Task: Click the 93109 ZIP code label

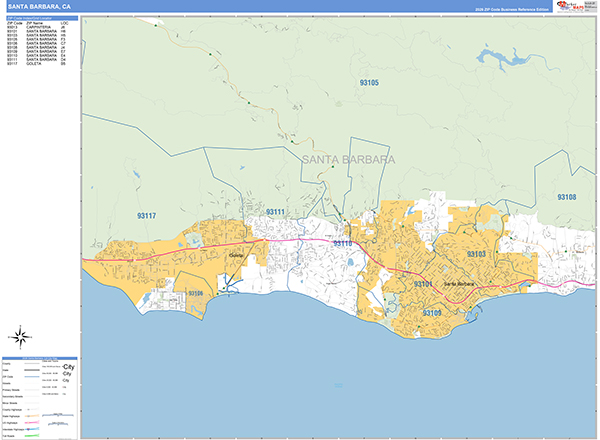Action: pos(432,313)
